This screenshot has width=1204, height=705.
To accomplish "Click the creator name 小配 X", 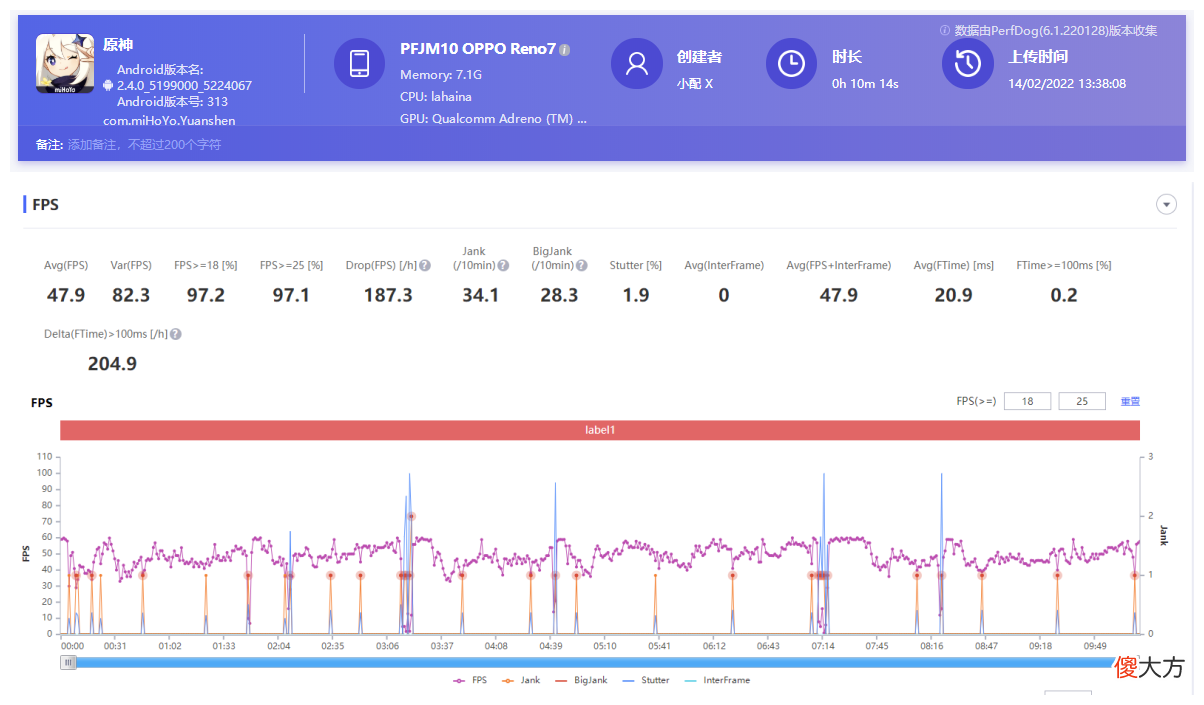I will tap(695, 83).
